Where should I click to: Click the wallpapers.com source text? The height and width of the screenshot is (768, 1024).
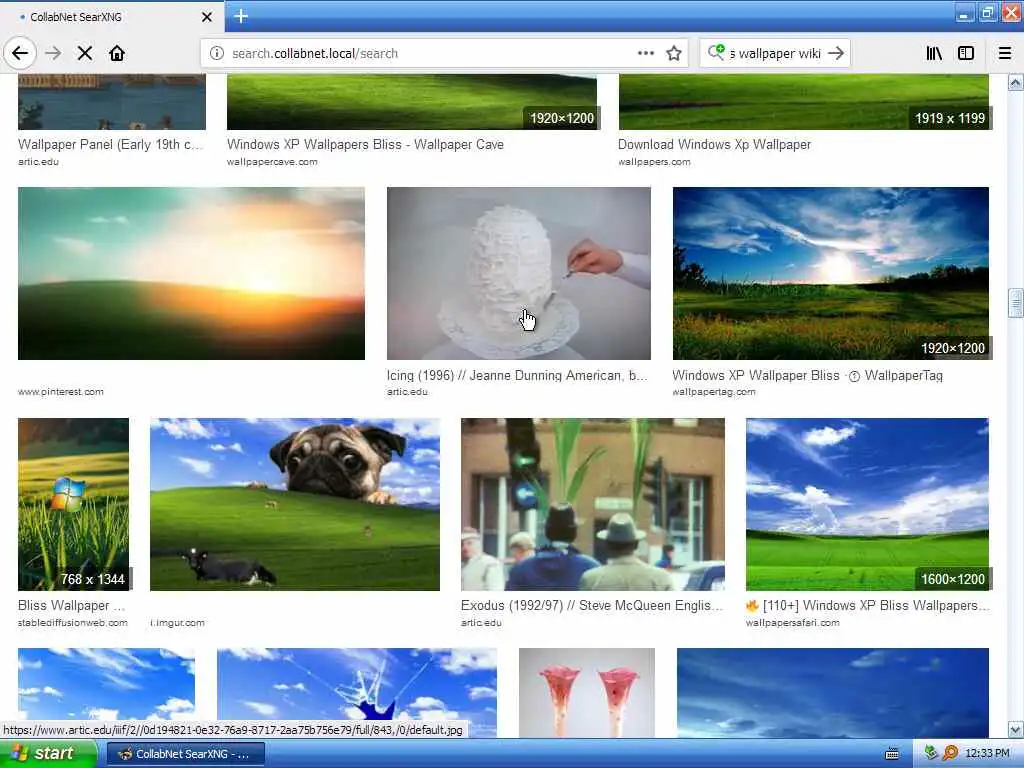tap(654, 162)
